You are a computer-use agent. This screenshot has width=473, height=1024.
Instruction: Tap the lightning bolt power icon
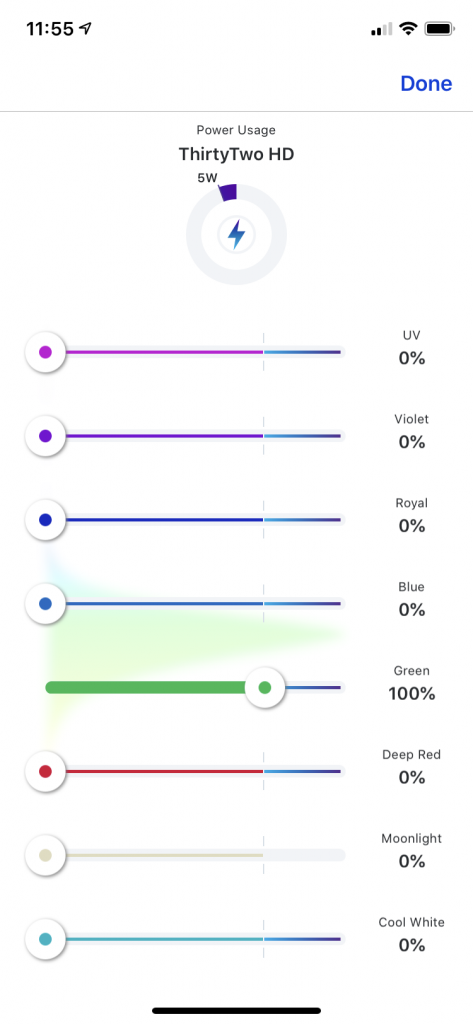pyautogui.click(x=236, y=234)
